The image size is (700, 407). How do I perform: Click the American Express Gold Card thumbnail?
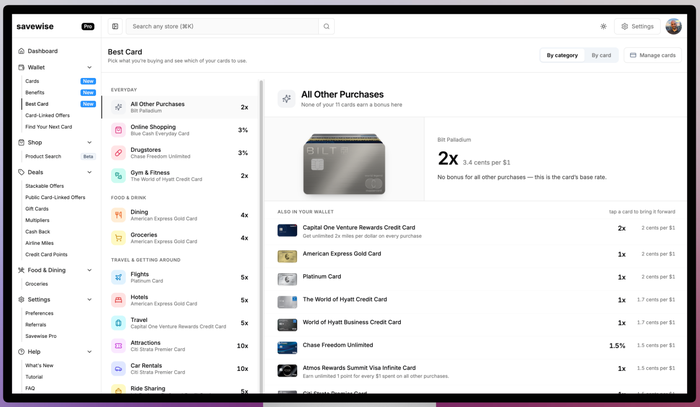287,256
